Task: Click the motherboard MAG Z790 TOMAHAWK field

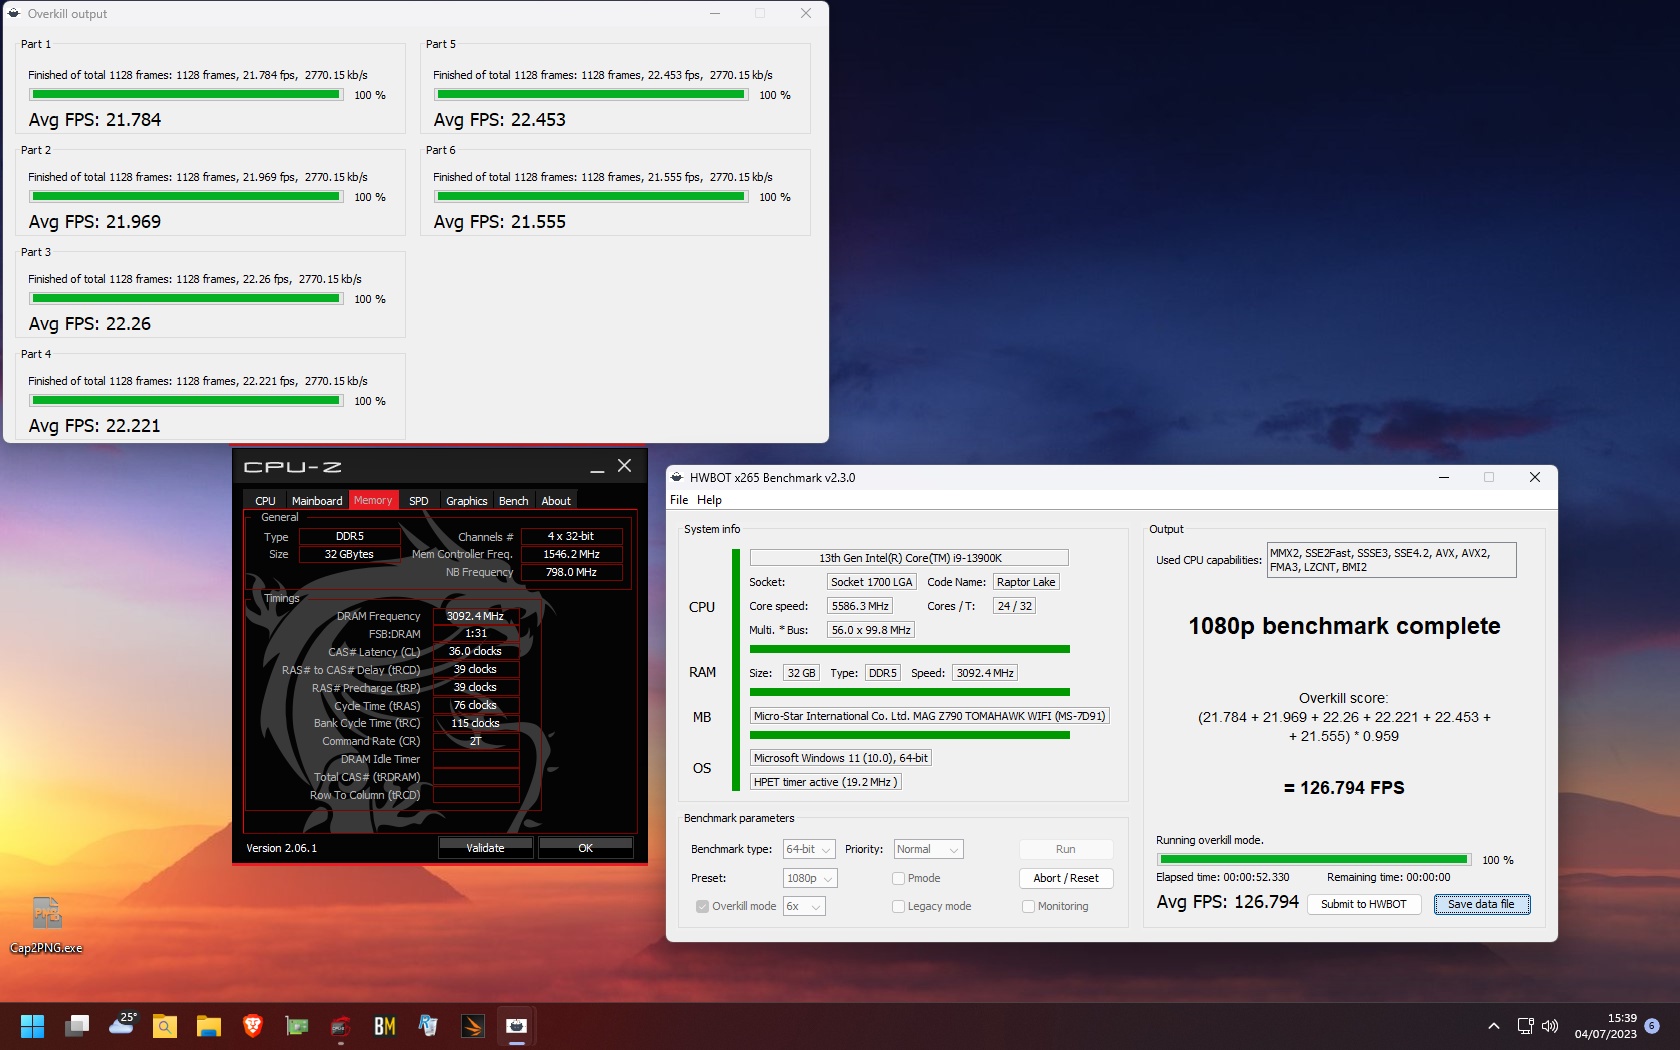Action: tap(930, 716)
